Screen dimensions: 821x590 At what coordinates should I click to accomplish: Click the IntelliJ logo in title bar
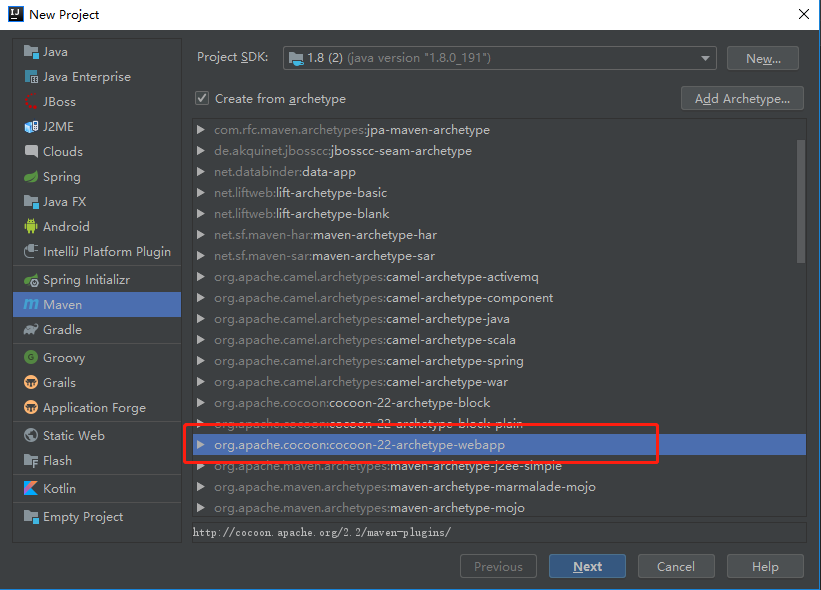16,14
